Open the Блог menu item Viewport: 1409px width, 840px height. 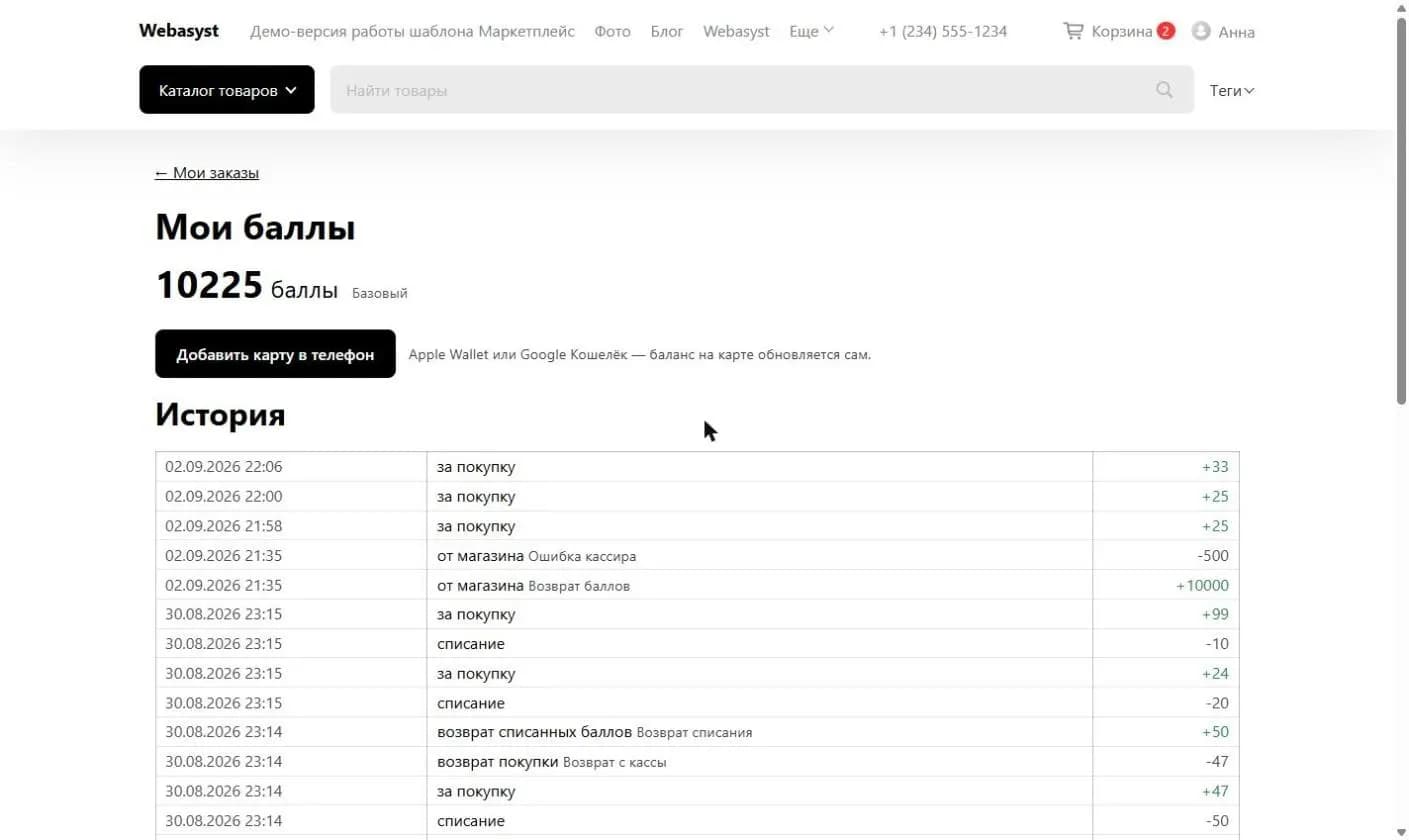(667, 31)
